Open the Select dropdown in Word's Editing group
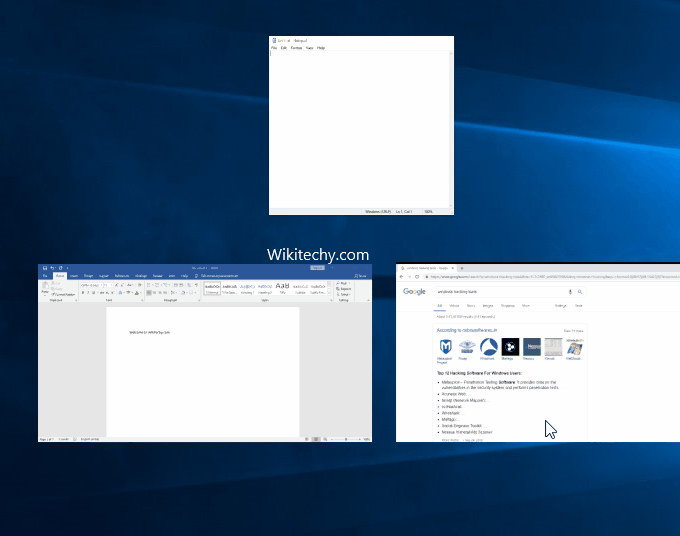The width and height of the screenshot is (680, 536). click(x=343, y=294)
